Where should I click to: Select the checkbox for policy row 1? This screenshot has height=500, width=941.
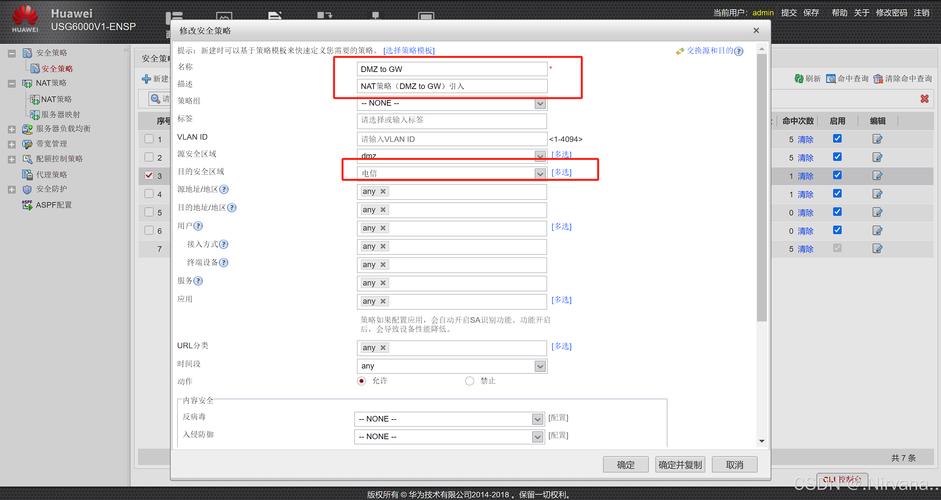(x=149, y=139)
